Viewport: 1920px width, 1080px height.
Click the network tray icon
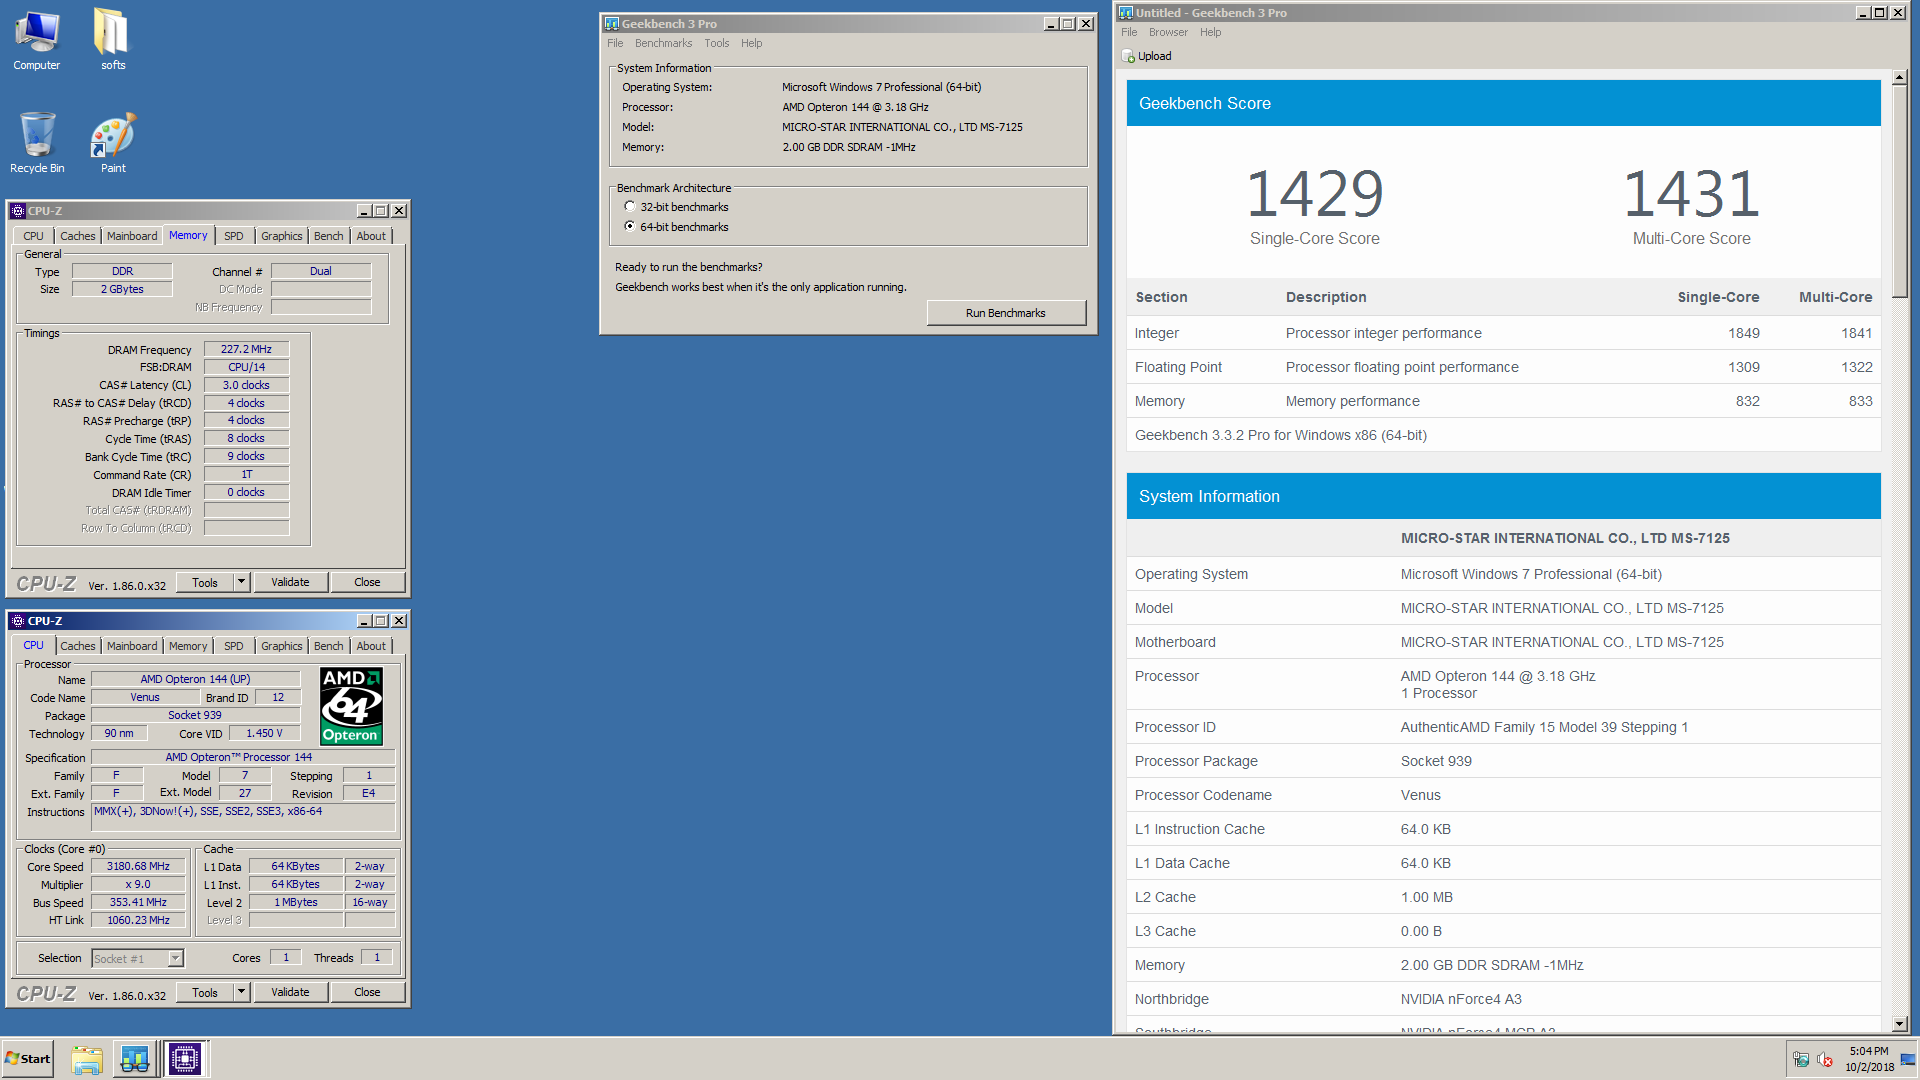point(1801,1060)
